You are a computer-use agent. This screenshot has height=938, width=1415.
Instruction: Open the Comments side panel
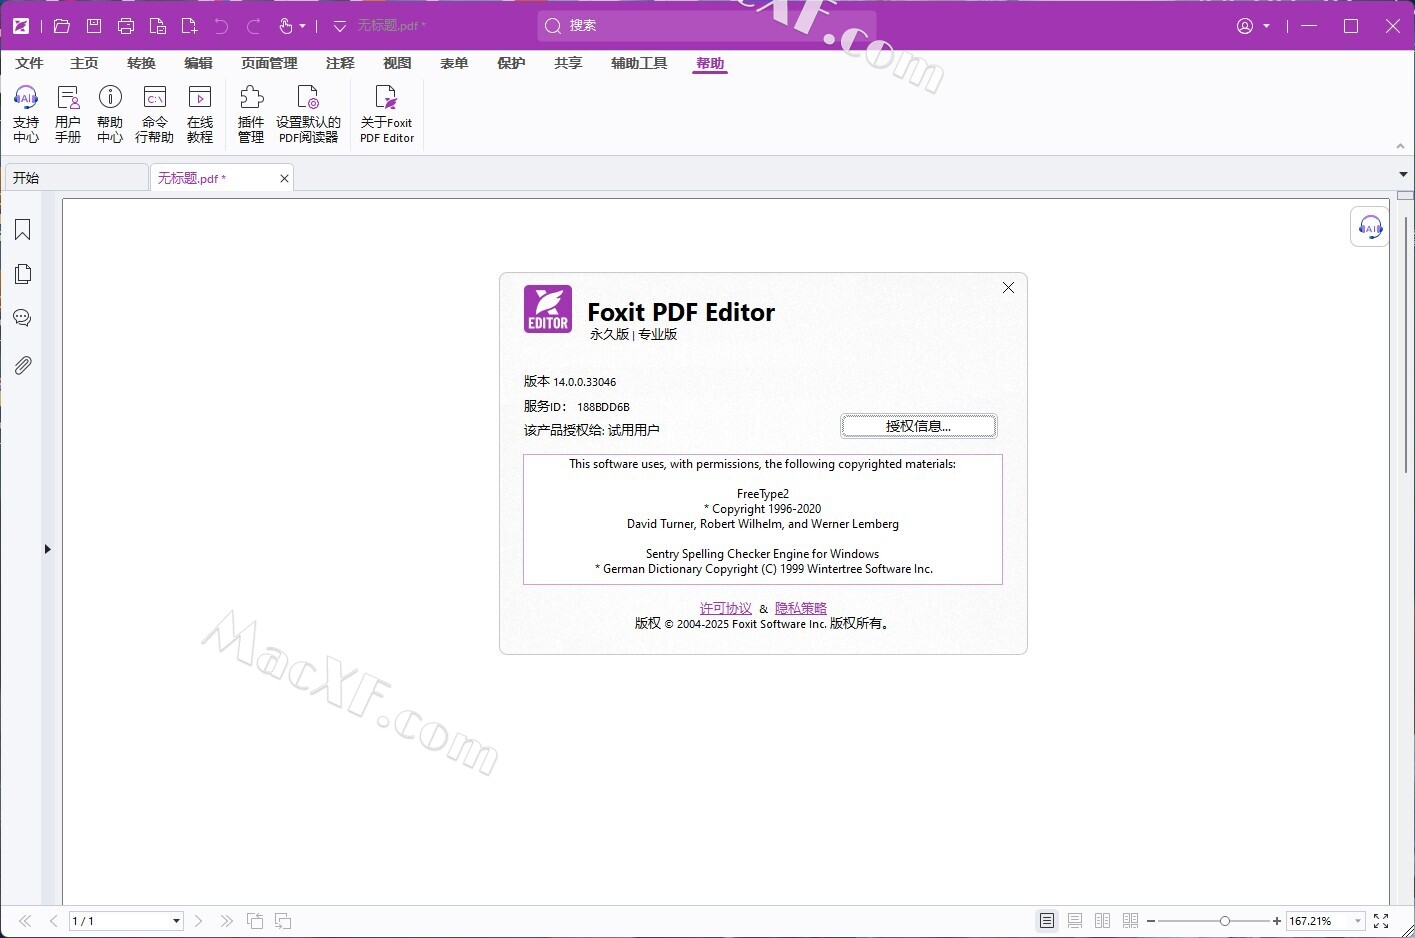(x=23, y=318)
